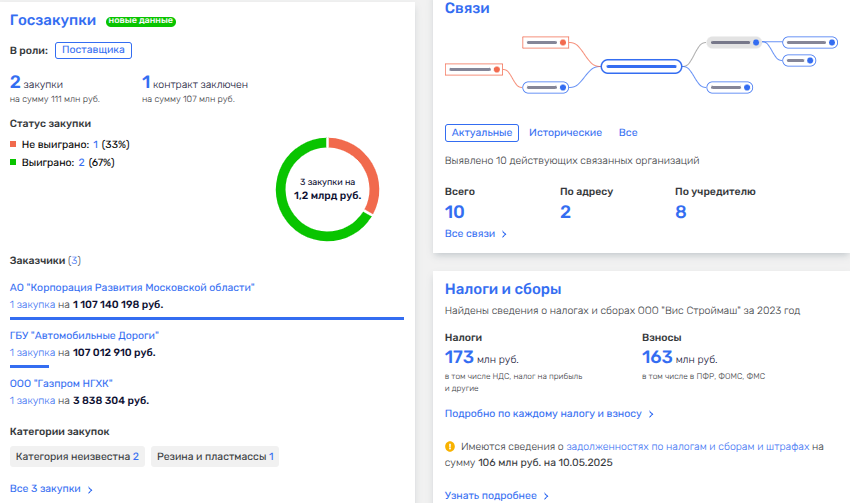850x503 pixels.
Task: Click the green 'Выиграно' legend marker
Action: coord(14,162)
